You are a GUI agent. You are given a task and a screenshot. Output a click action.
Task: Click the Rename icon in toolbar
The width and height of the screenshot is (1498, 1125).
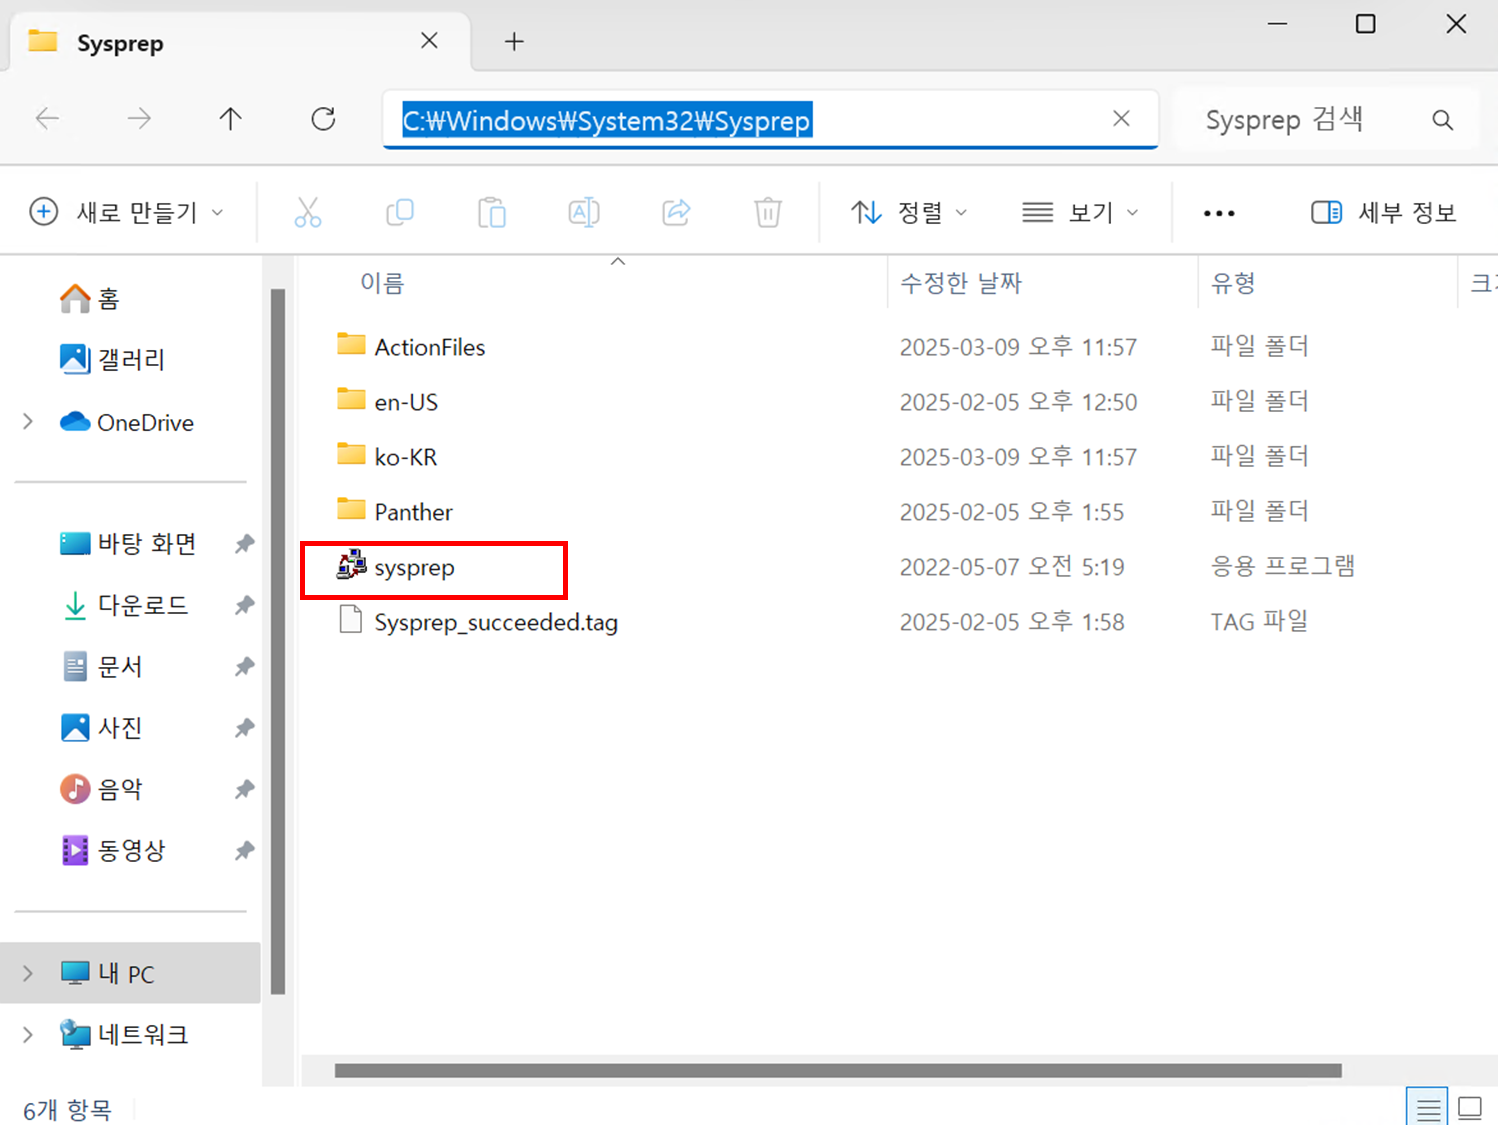pyautogui.click(x=584, y=212)
